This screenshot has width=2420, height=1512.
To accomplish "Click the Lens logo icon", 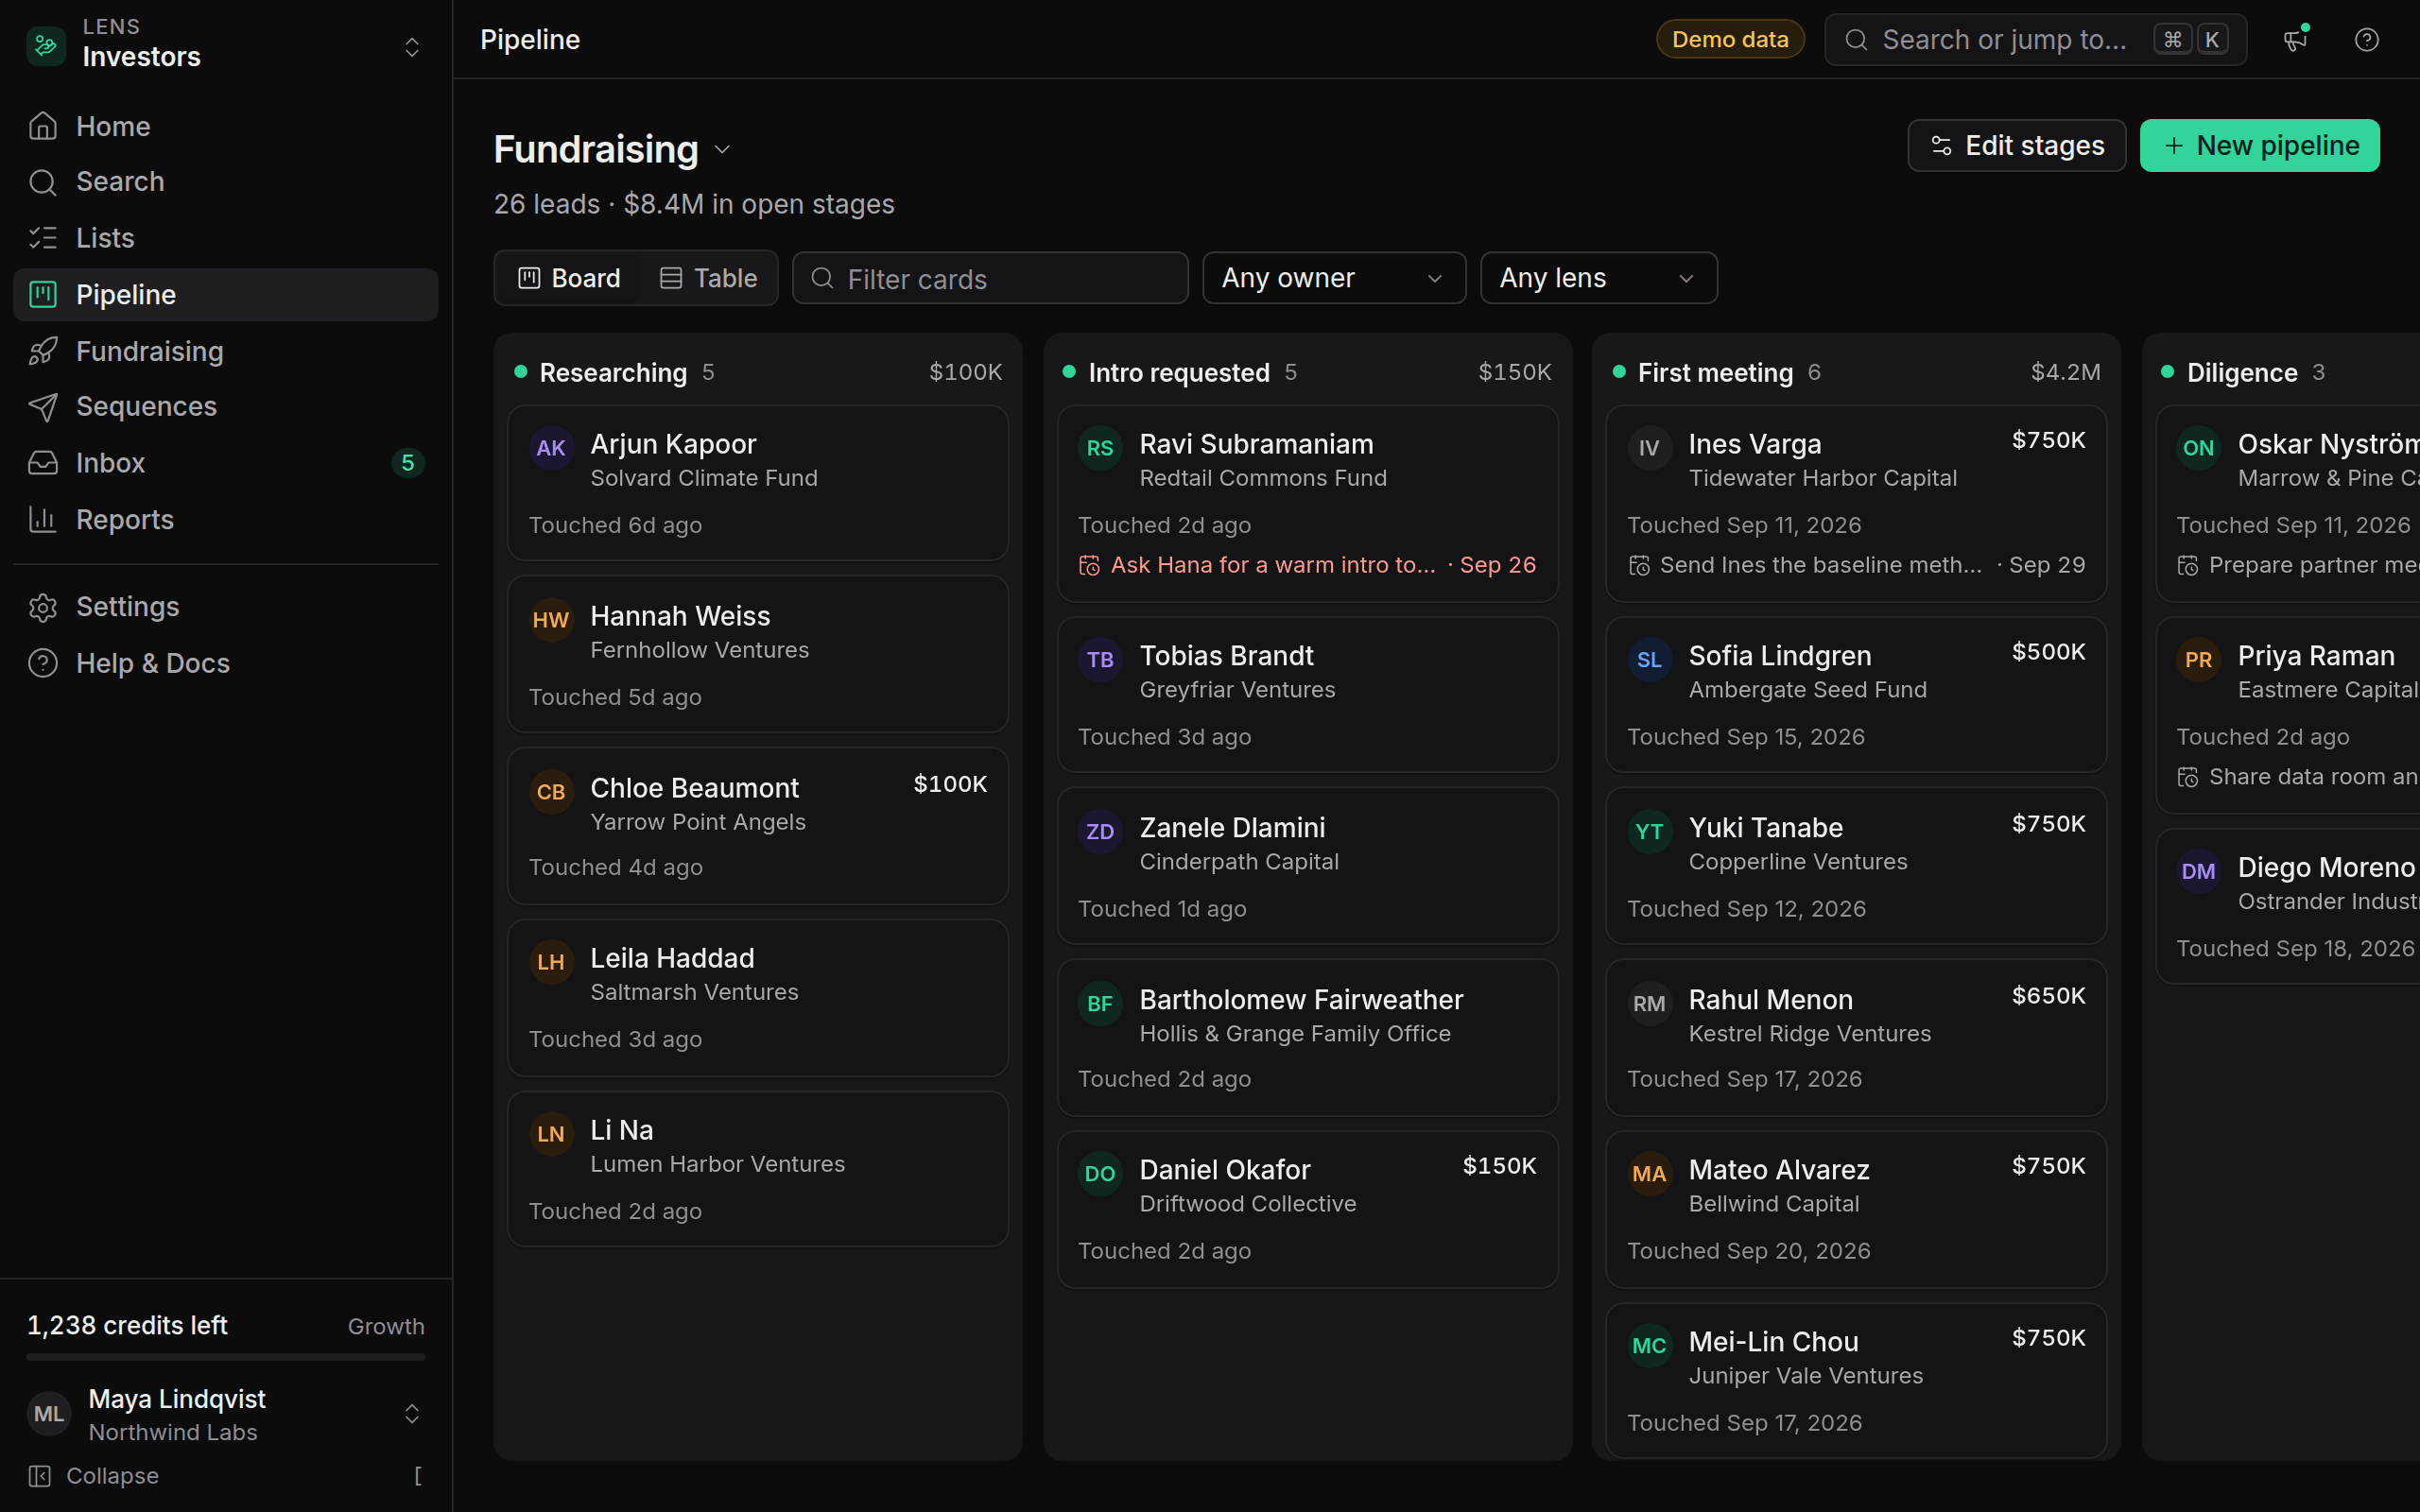I will 46,44.
